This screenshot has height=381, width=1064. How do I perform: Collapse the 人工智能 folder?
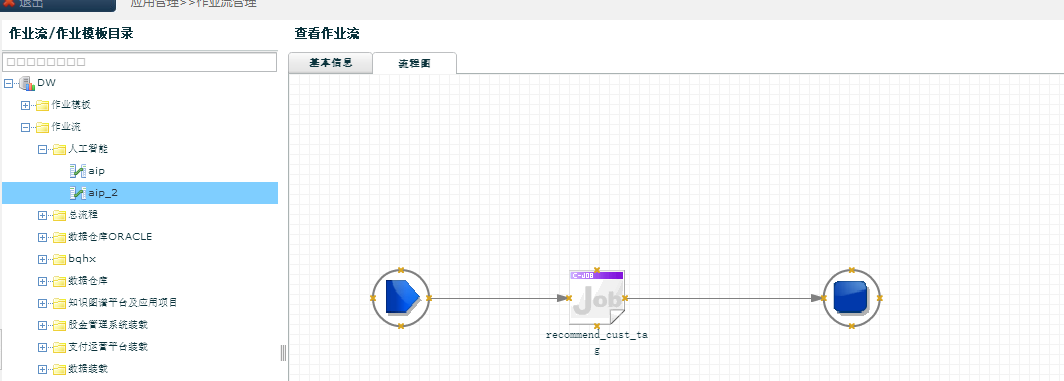[x=42, y=149]
